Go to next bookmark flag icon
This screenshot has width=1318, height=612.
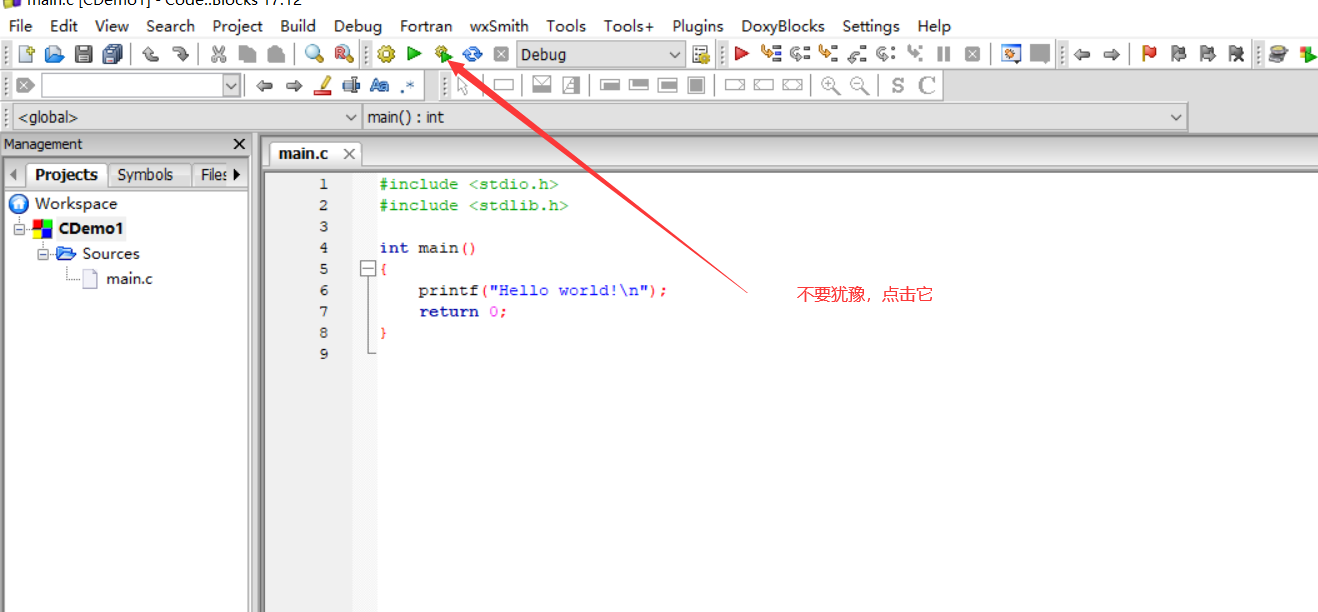1207,54
